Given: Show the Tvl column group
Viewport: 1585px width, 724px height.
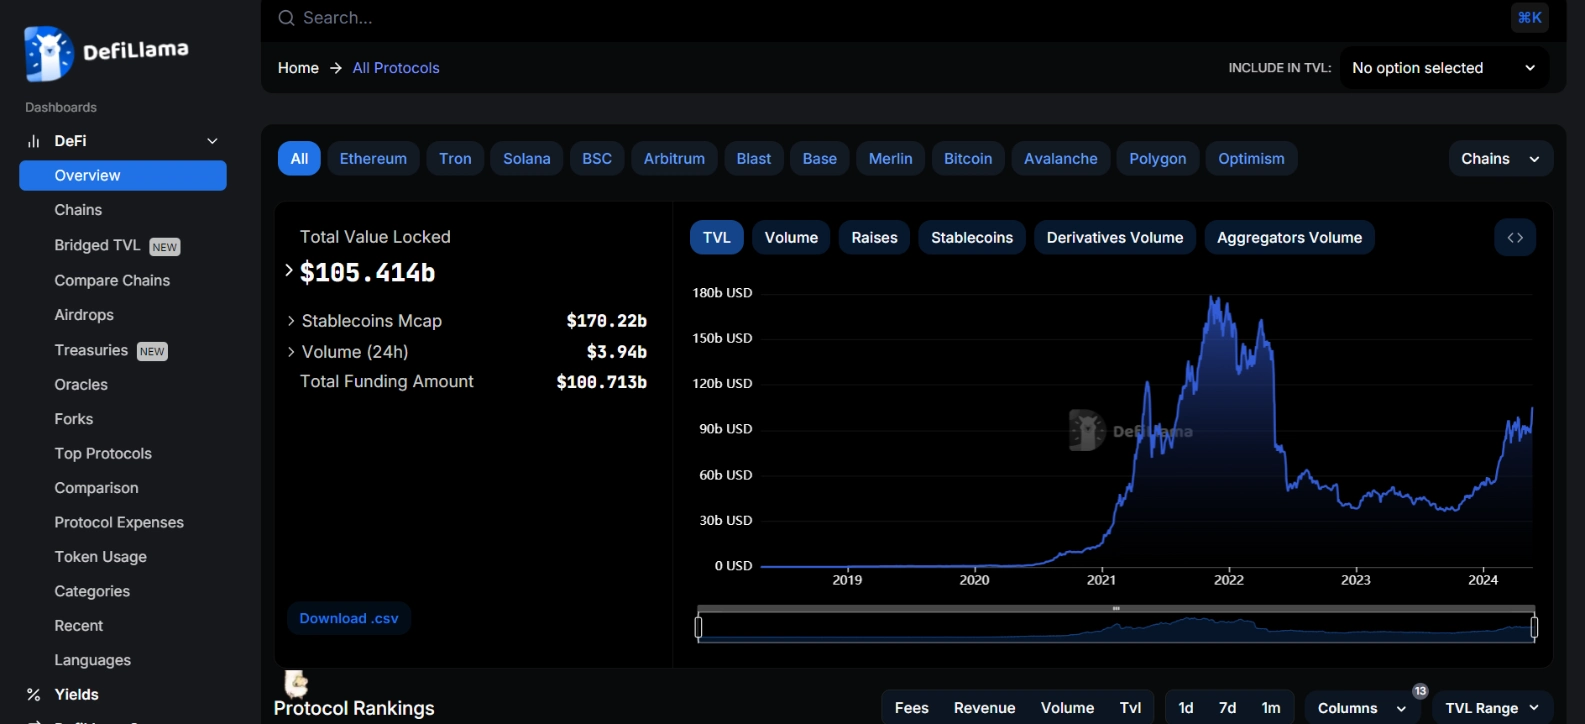Looking at the screenshot, I should 1130,708.
